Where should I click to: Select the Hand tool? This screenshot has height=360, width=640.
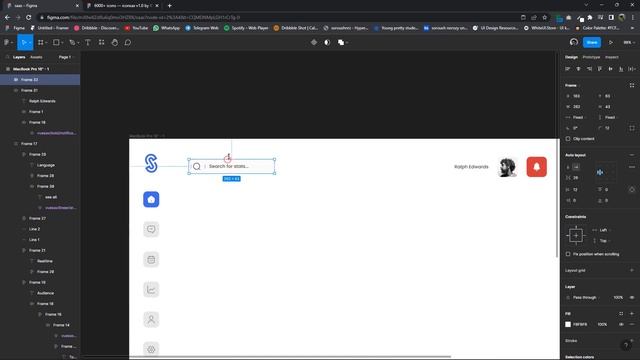pos(115,42)
